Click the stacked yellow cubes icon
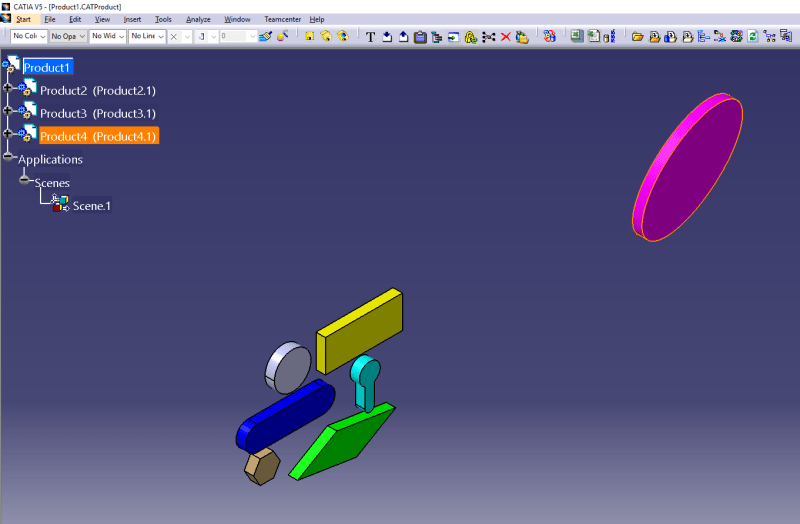Viewport: 800px width, 524px height. tap(326, 36)
